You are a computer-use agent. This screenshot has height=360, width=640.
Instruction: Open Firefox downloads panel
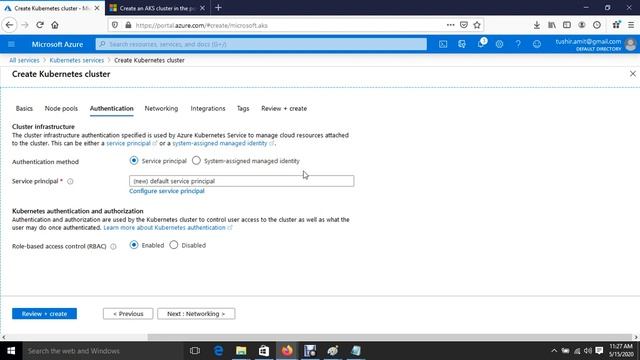tap(537, 25)
